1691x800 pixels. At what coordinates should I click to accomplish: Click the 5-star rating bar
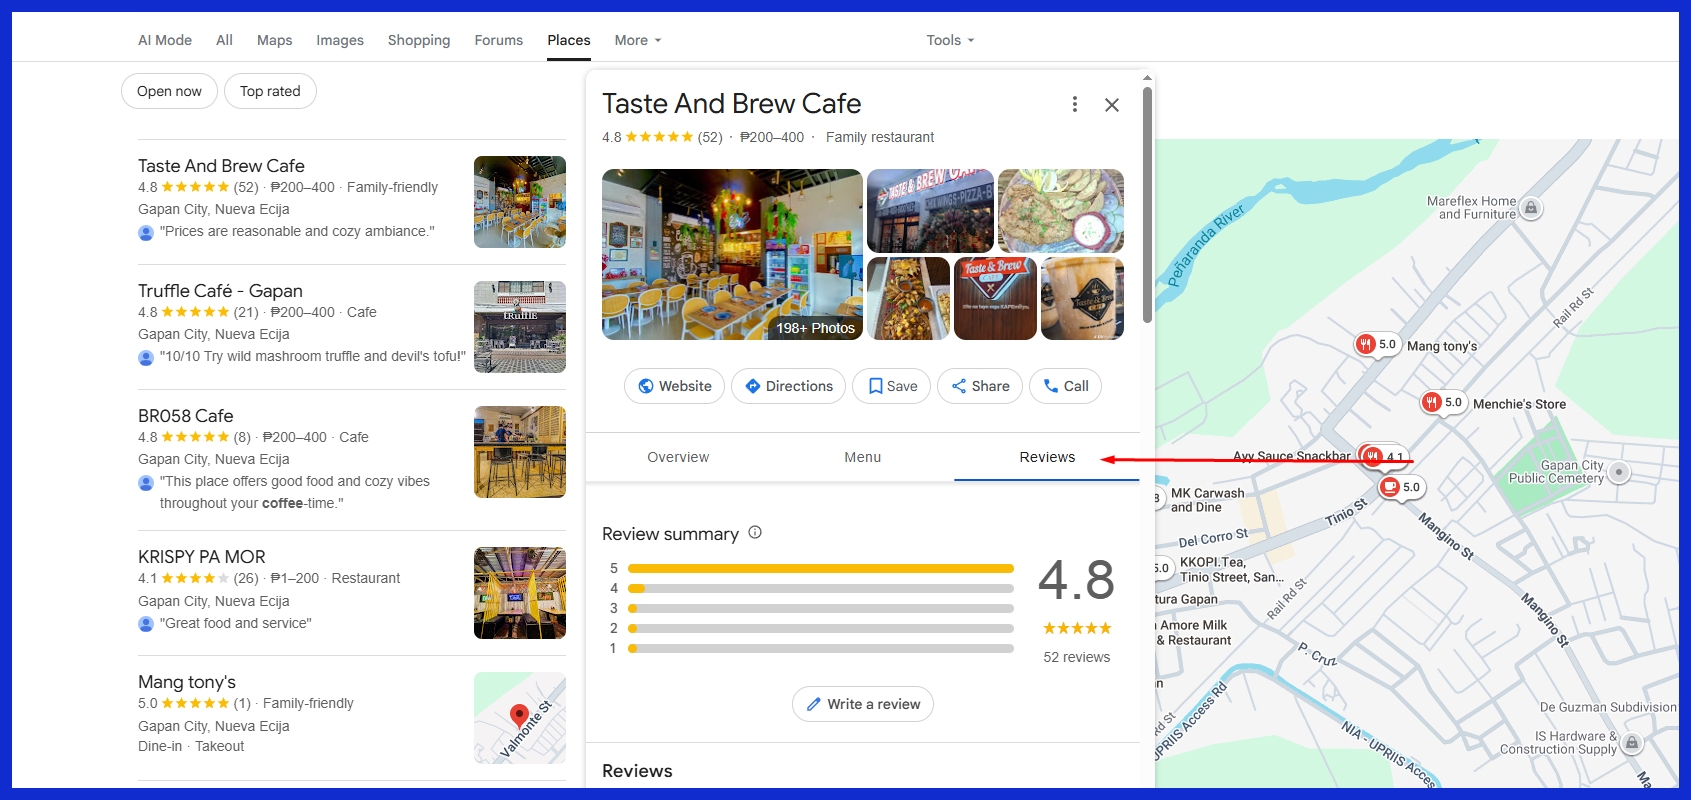(x=820, y=568)
